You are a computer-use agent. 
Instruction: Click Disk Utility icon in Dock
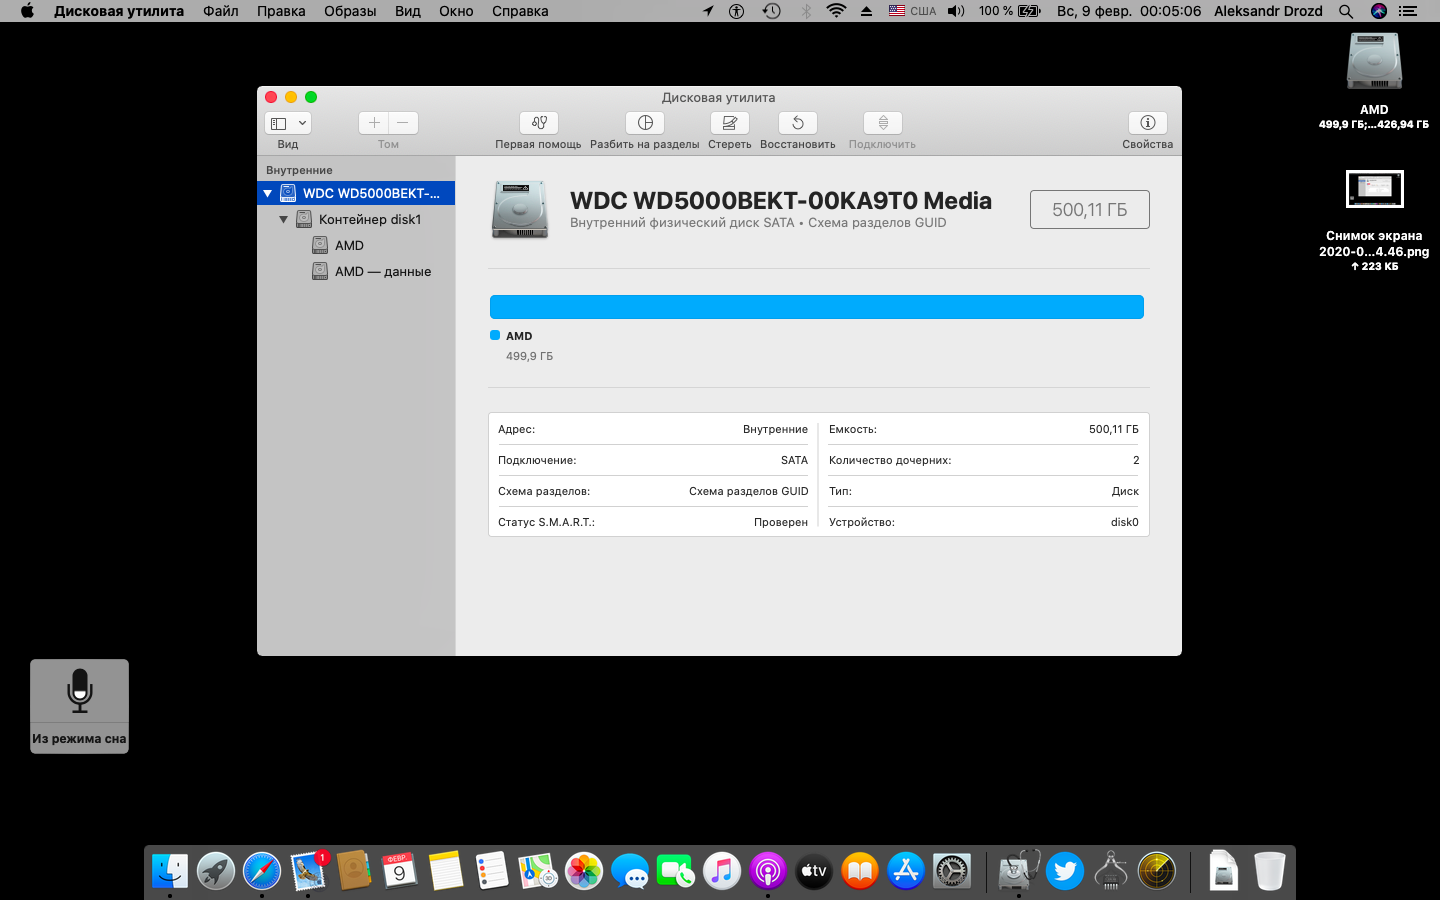click(1019, 871)
